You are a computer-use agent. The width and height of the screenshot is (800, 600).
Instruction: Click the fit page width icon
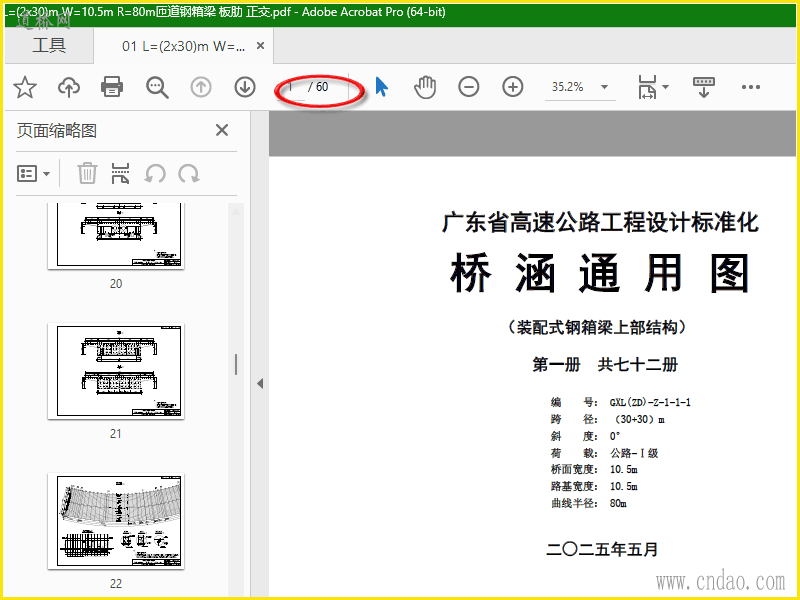click(647, 87)
